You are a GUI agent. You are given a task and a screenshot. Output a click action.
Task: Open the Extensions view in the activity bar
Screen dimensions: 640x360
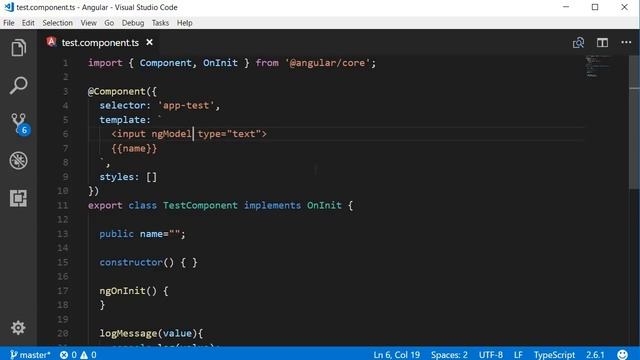[x=18, y=198]
